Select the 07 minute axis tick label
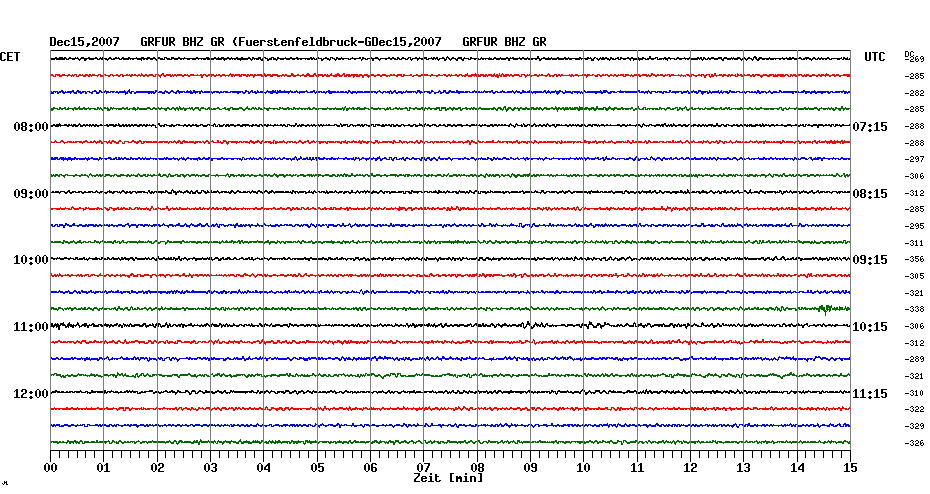930x494 pixels. click(423, 467)
